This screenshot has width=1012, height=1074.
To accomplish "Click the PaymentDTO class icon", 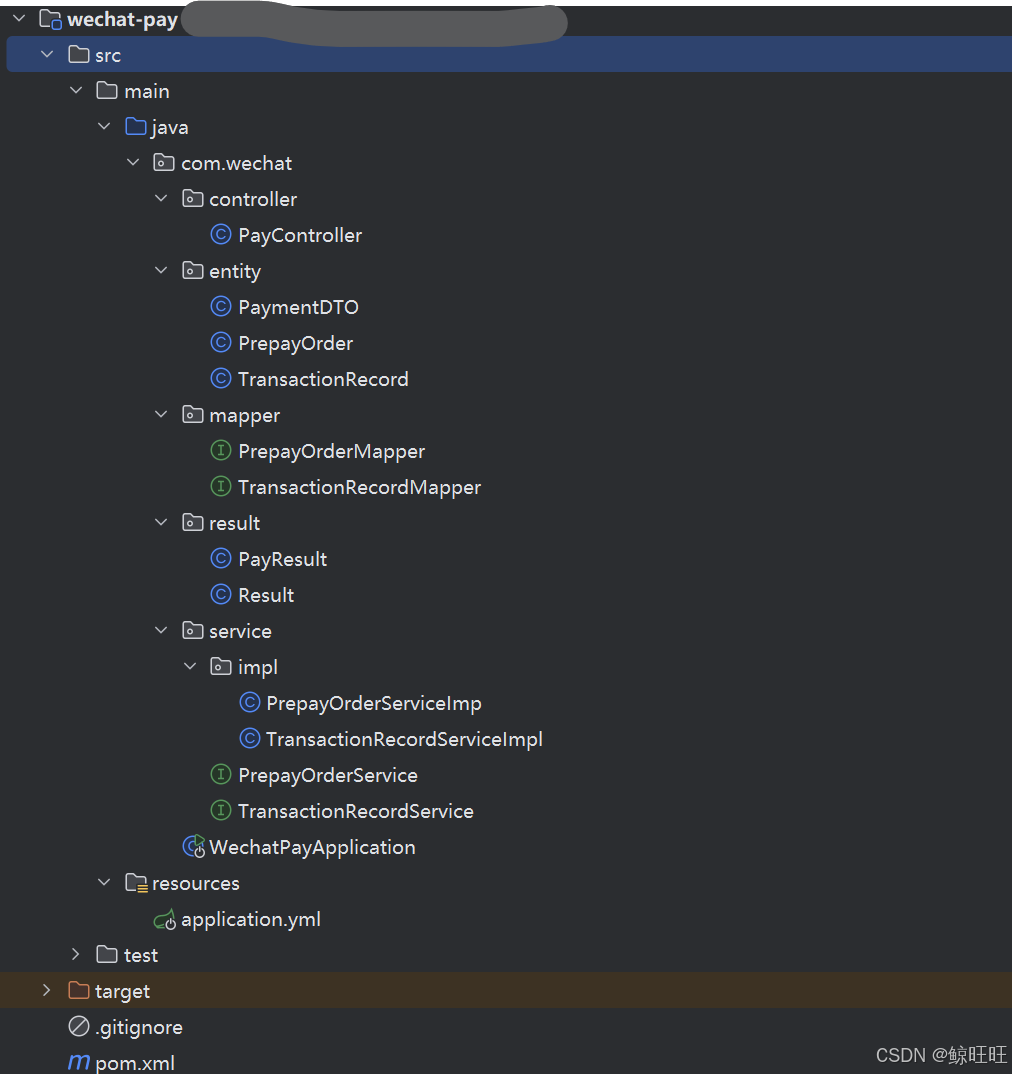I will (x=221, y=306).
